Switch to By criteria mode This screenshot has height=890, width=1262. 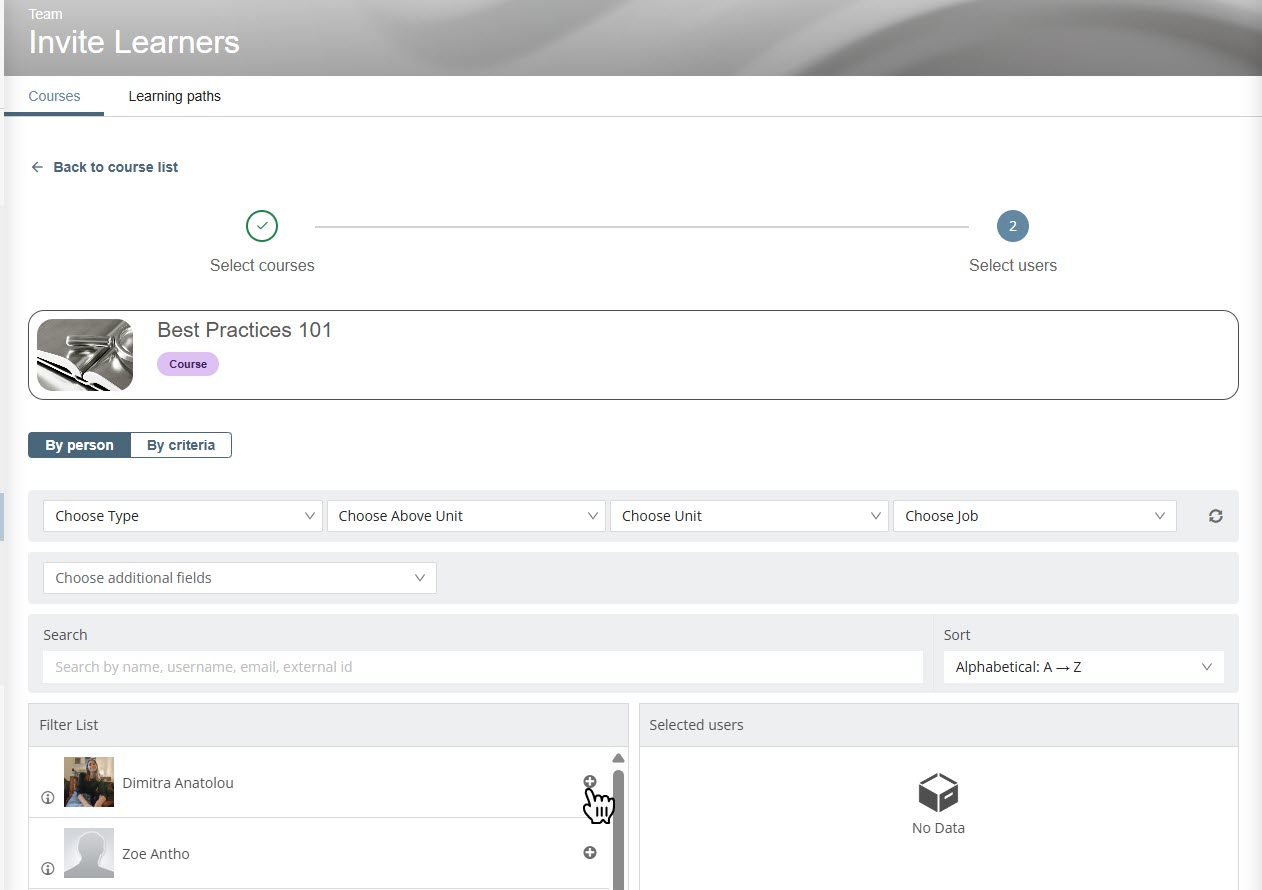coord(181,445)
